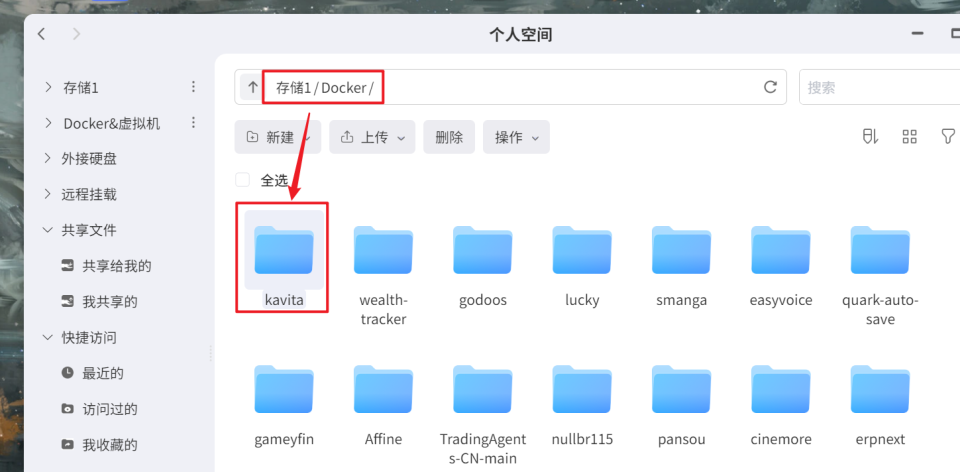Viewport: 960px width, 472px height.
Task: Click the up-directory arrow in path bar
Action: (252, 87)
